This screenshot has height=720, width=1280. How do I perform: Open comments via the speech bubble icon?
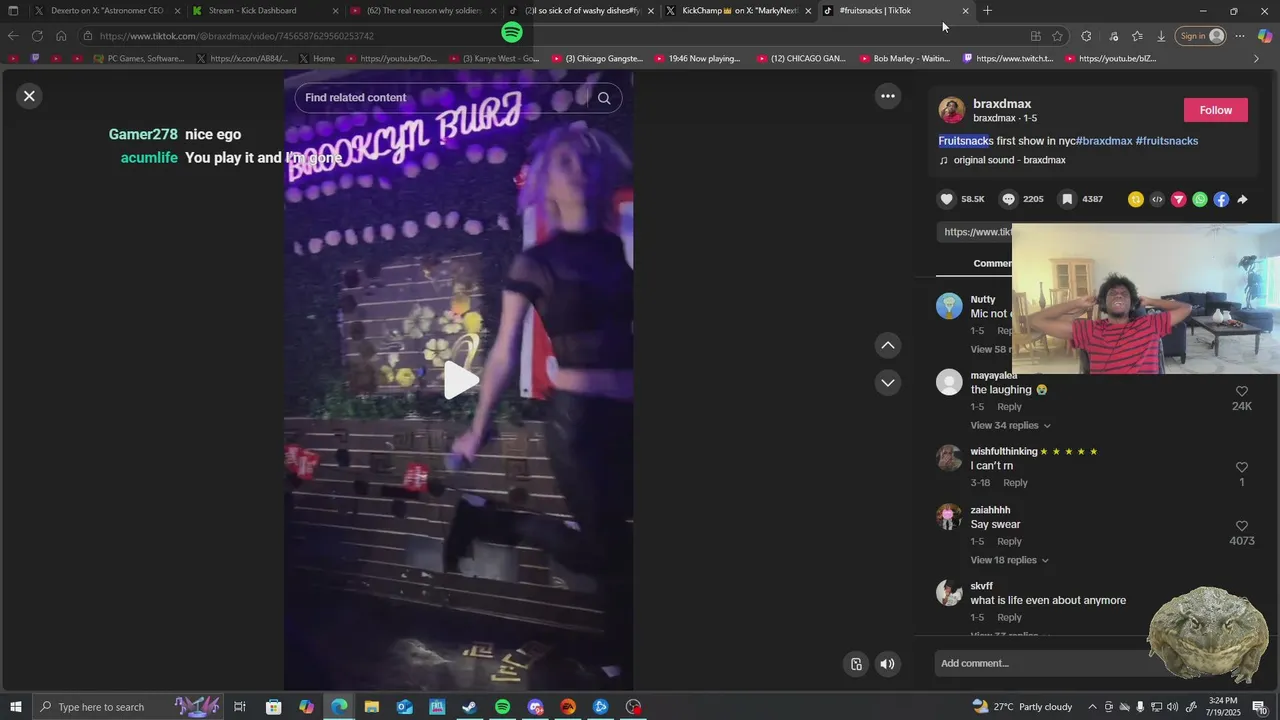1009,199
